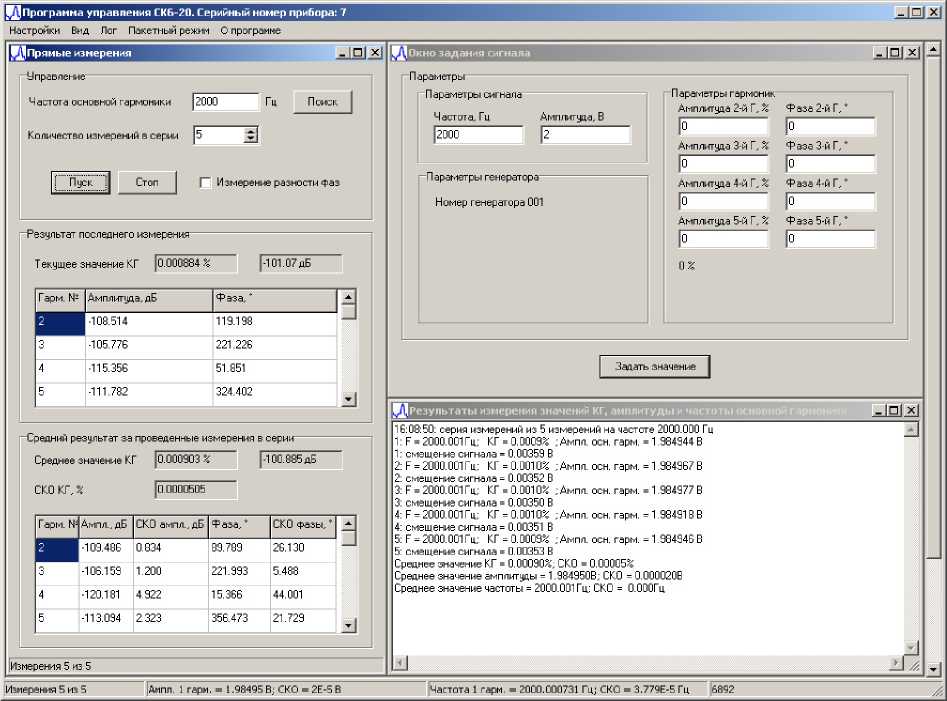947x701 pixels.
Task: Focus the Амплитуда, В signal field
Action: pos(585,135)
